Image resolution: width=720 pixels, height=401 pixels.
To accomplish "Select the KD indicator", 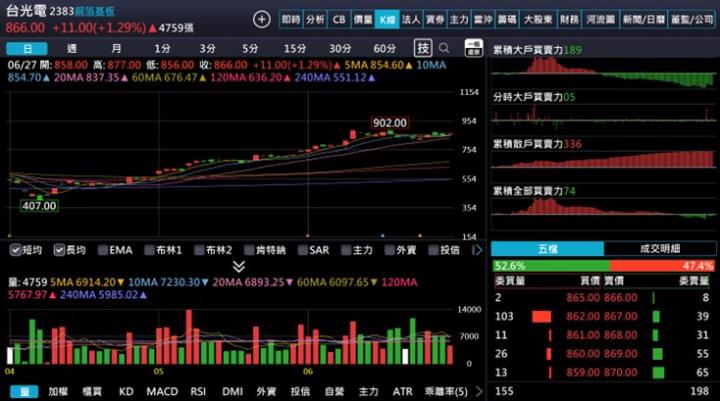I will (126, 391).
